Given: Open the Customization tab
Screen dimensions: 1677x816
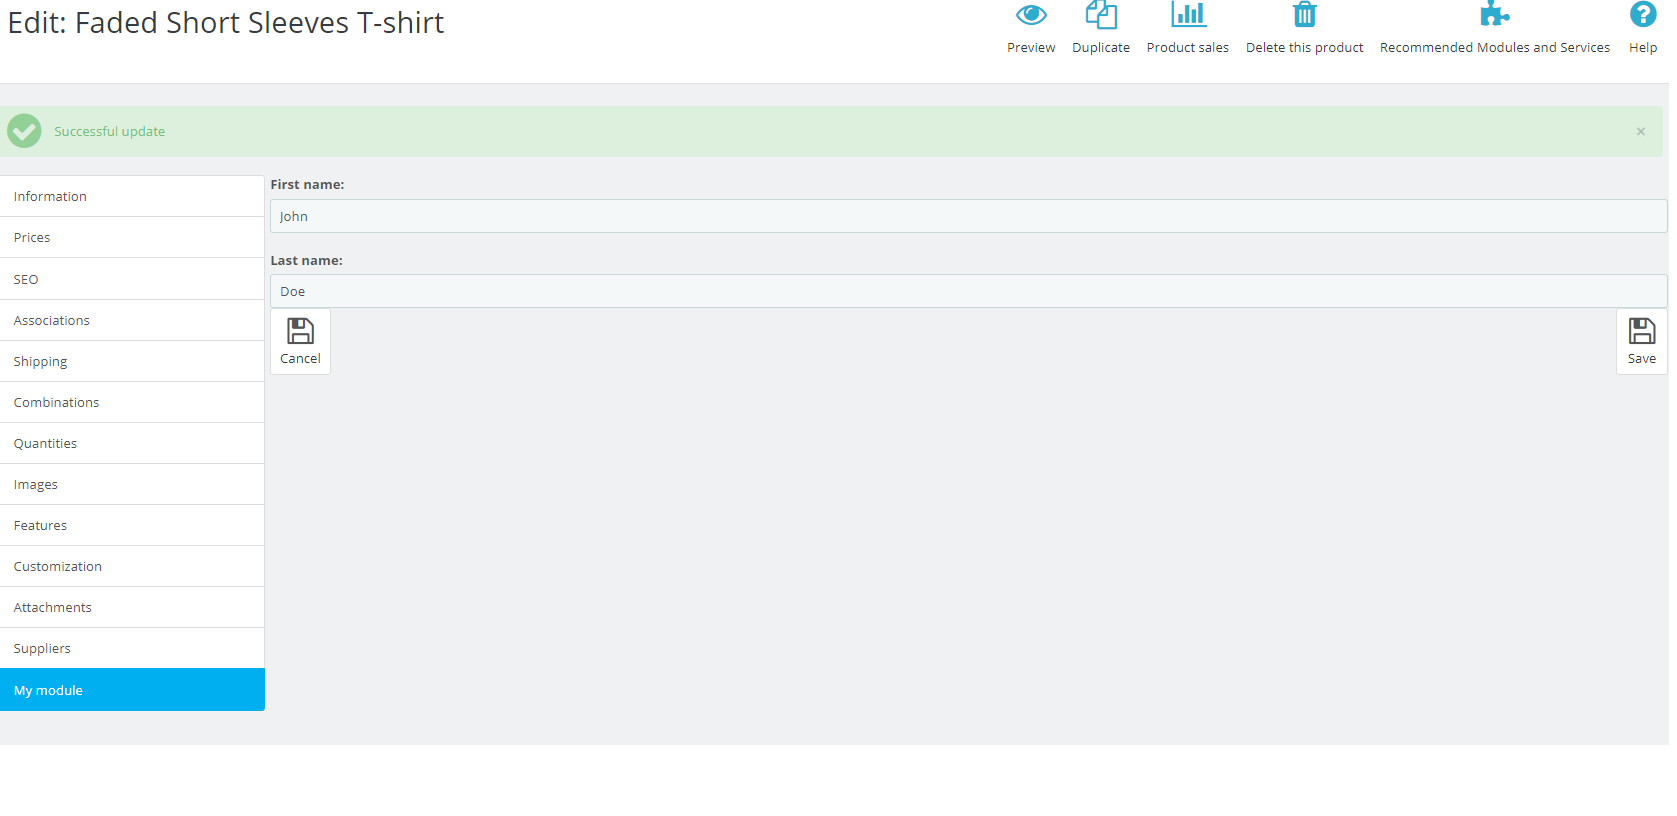Looking at the screenshot, I should pyautogui.click(x=132, y=566).
